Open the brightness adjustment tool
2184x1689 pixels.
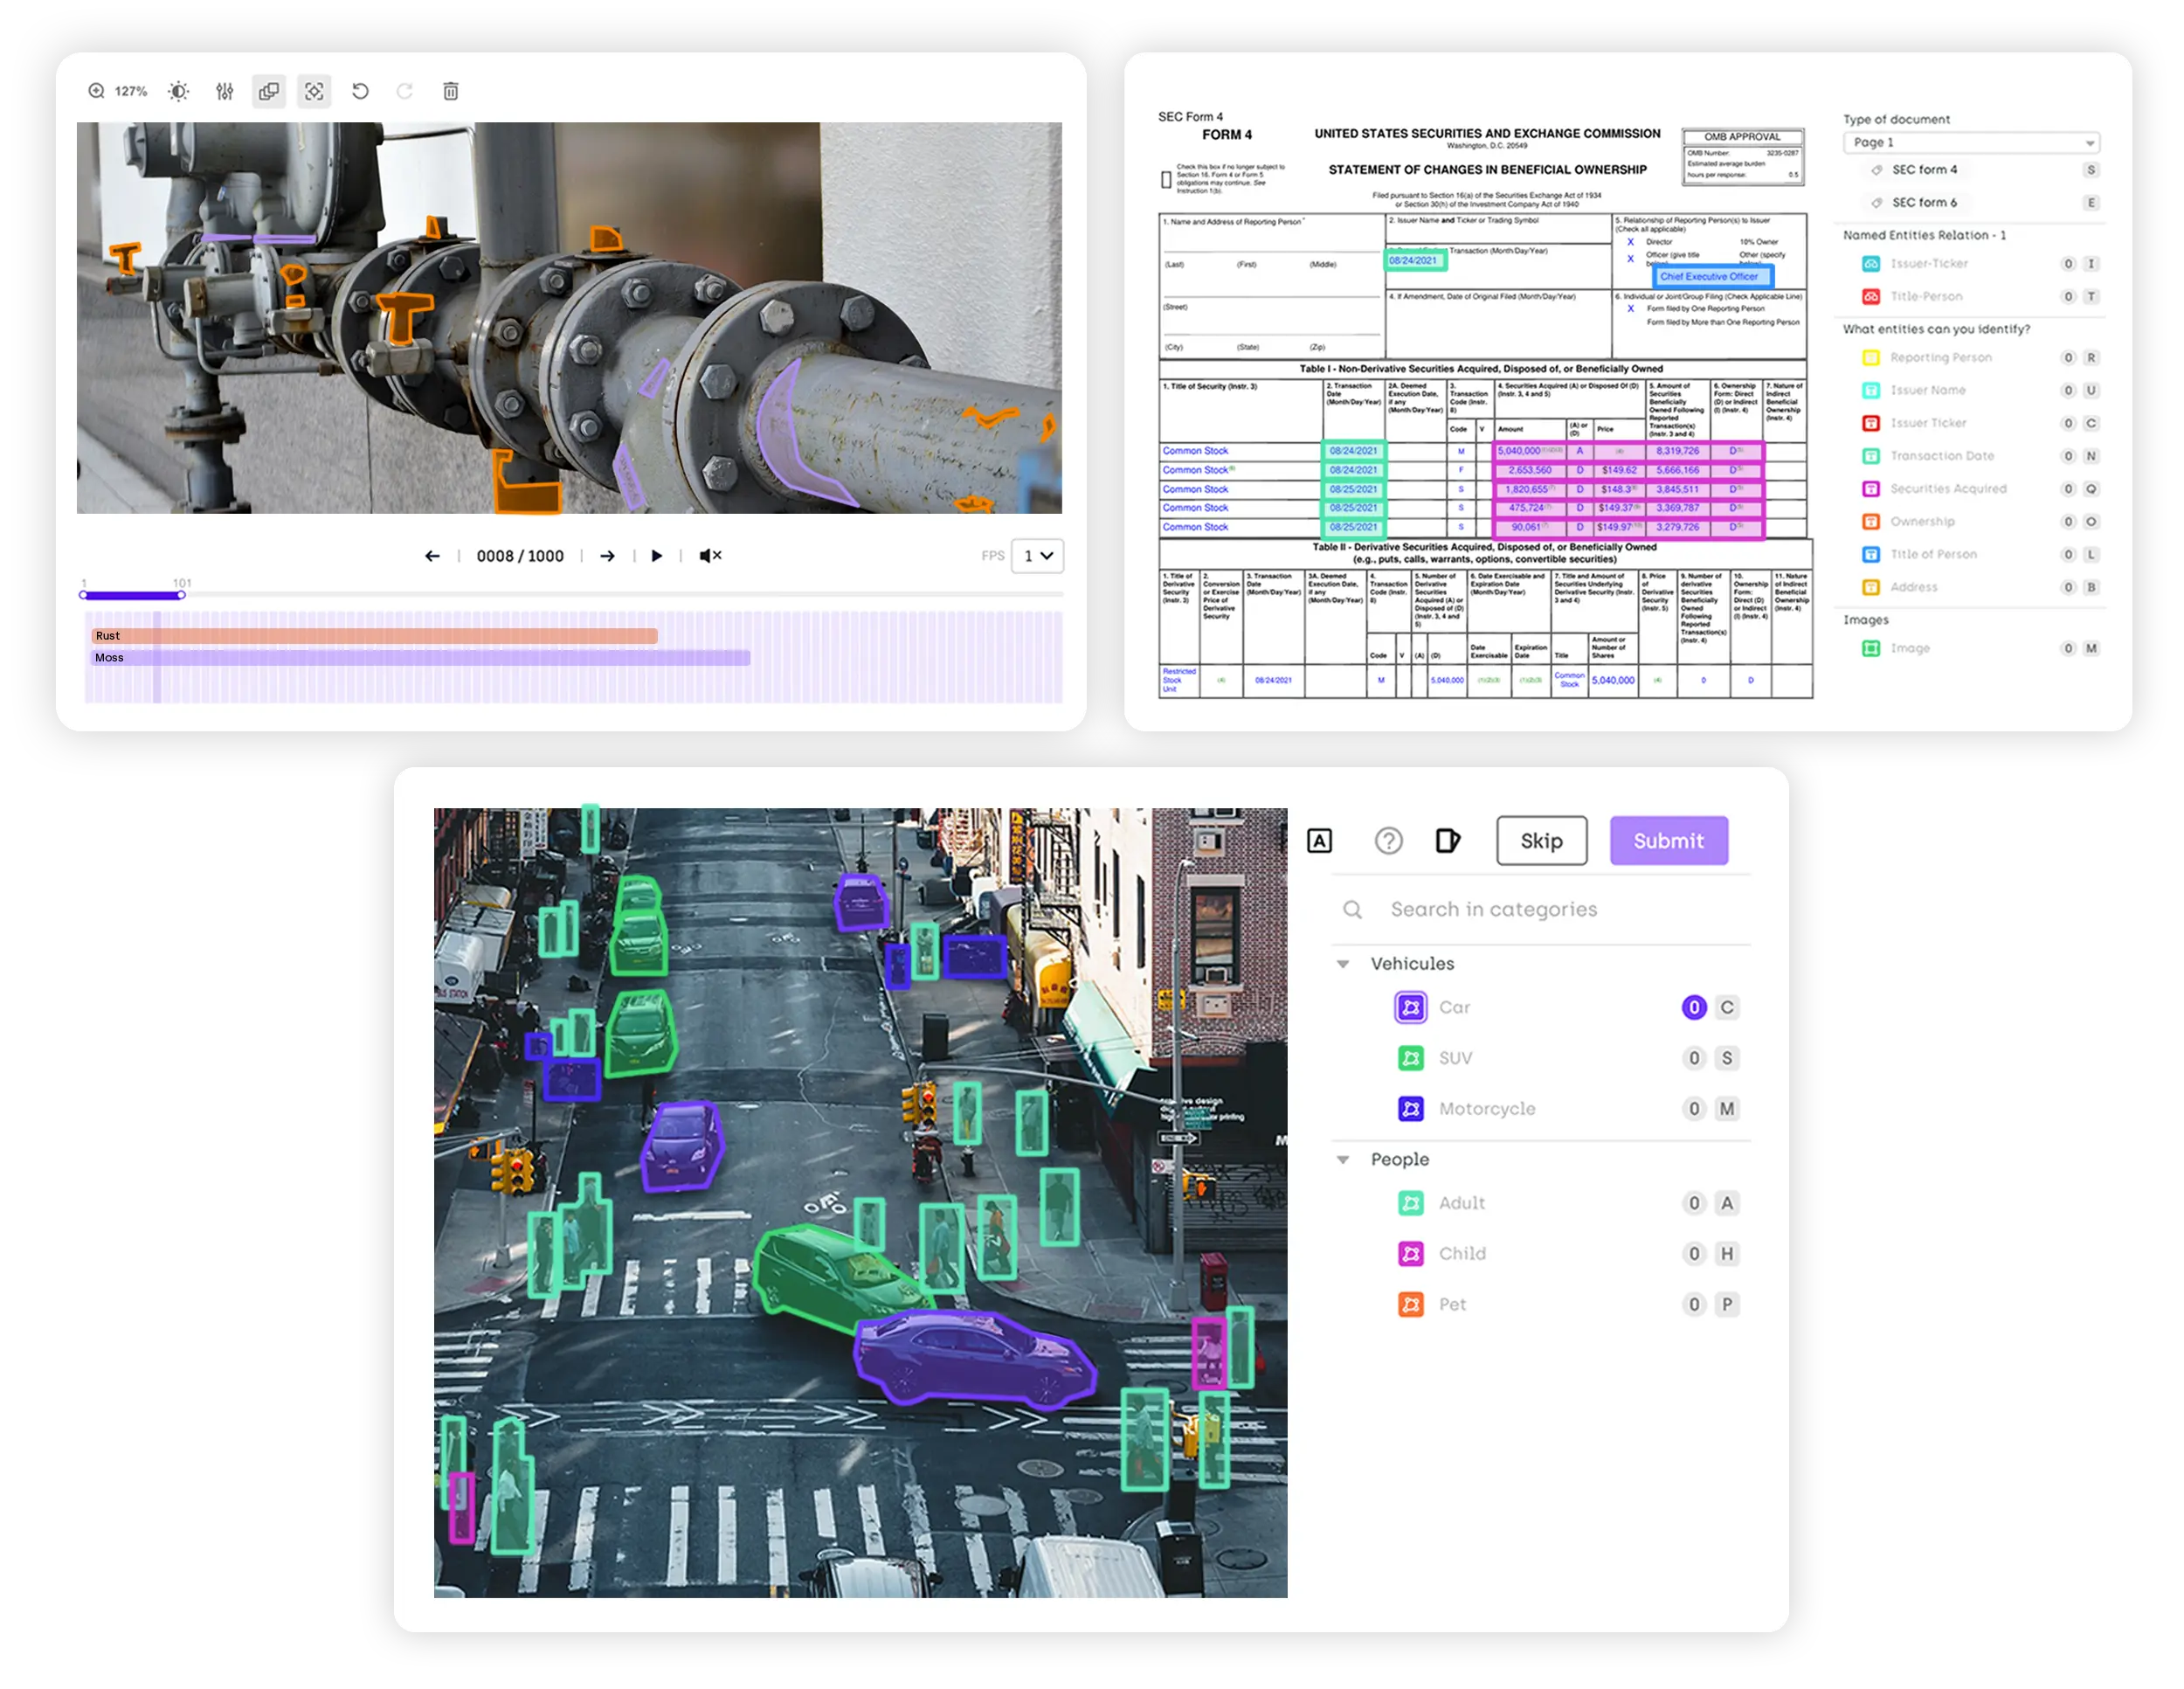pos(178,91)
